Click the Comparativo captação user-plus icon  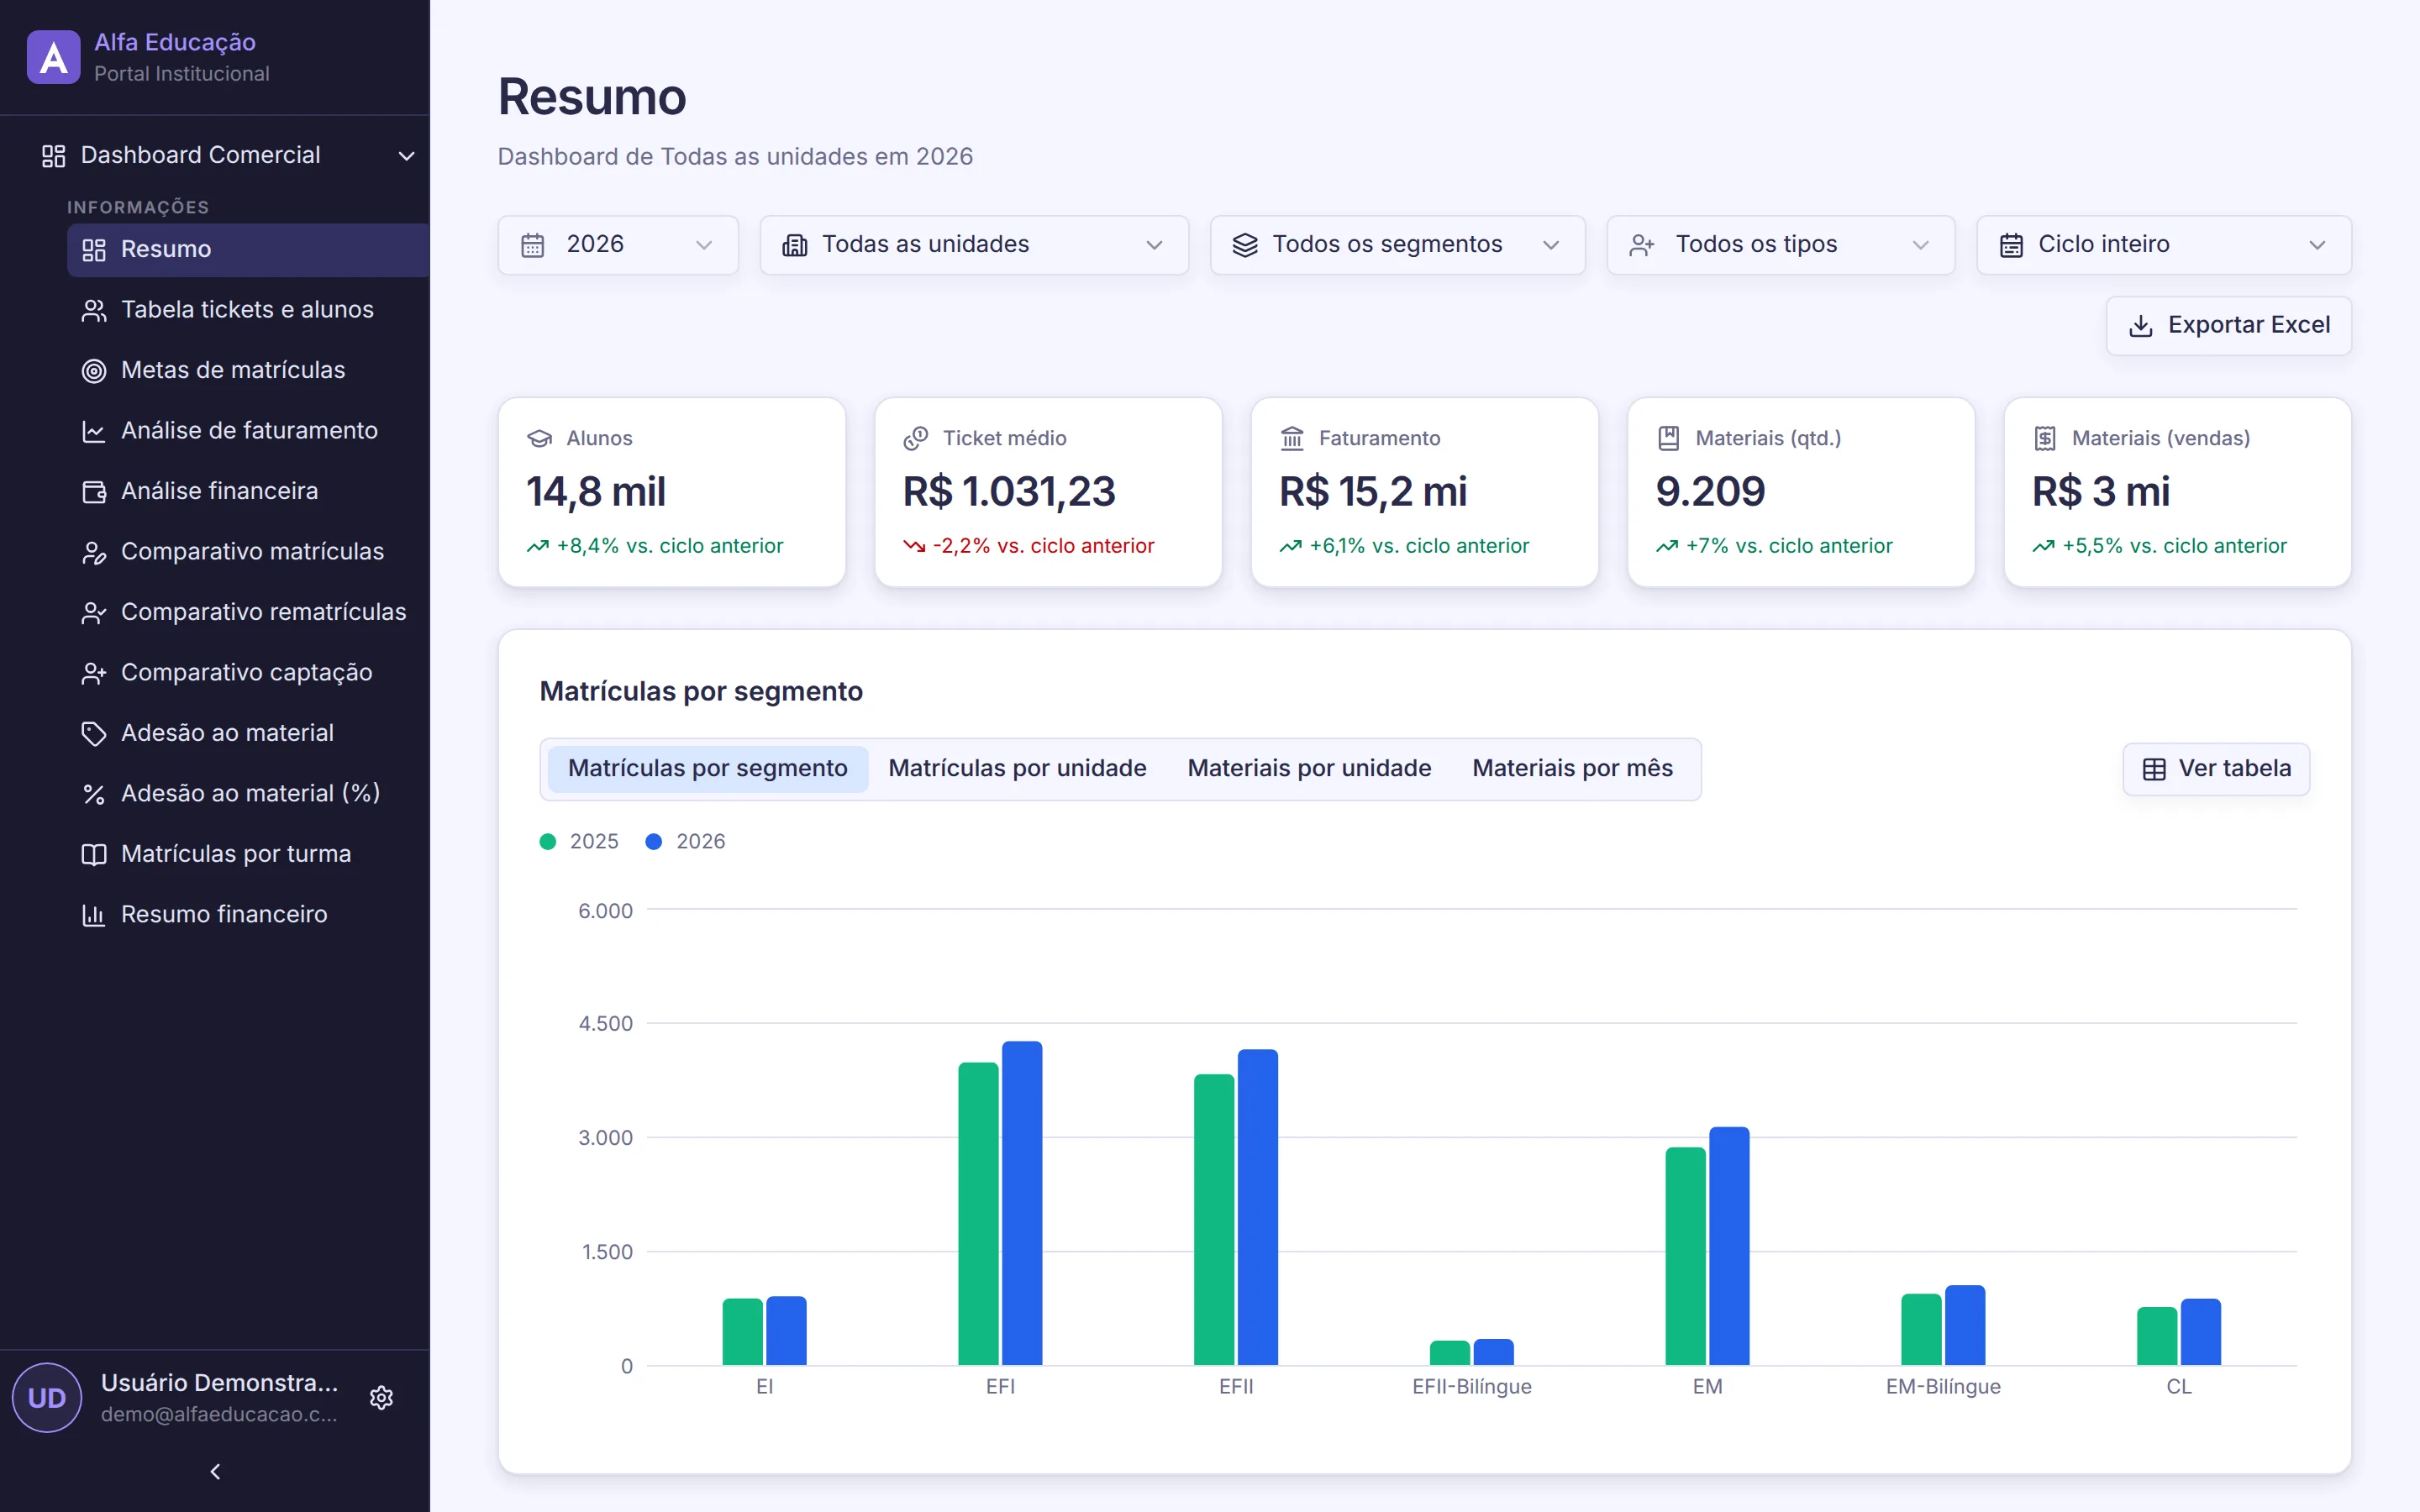tap(94, 673)
